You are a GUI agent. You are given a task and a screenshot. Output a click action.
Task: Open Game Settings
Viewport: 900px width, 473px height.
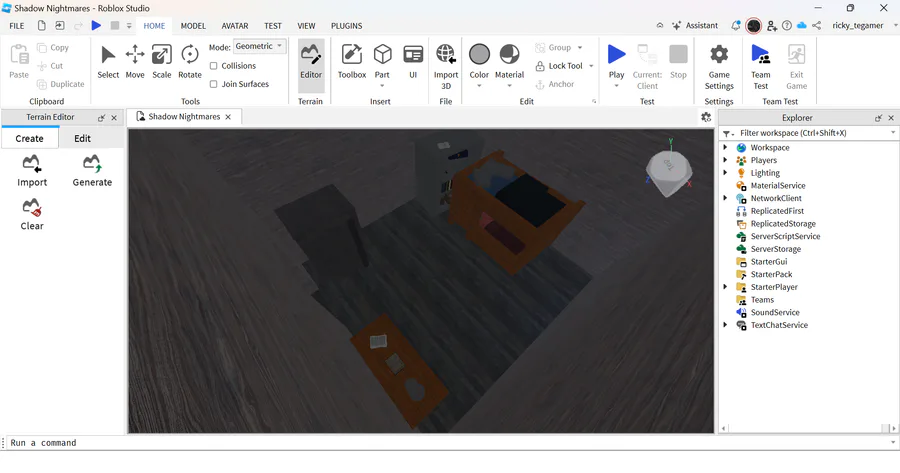719,67
